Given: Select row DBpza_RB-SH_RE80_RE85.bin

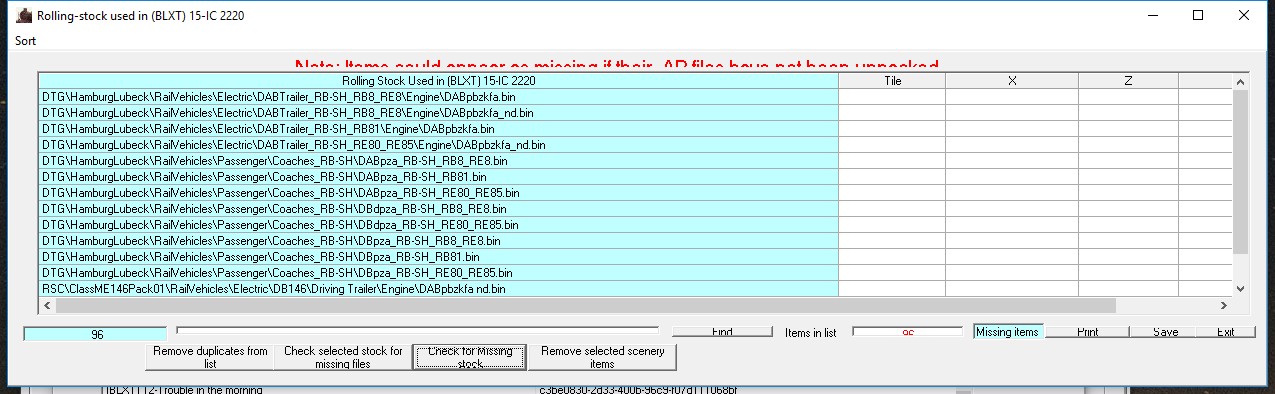Looking at the screenshot, I should click(x=439, y=273).
